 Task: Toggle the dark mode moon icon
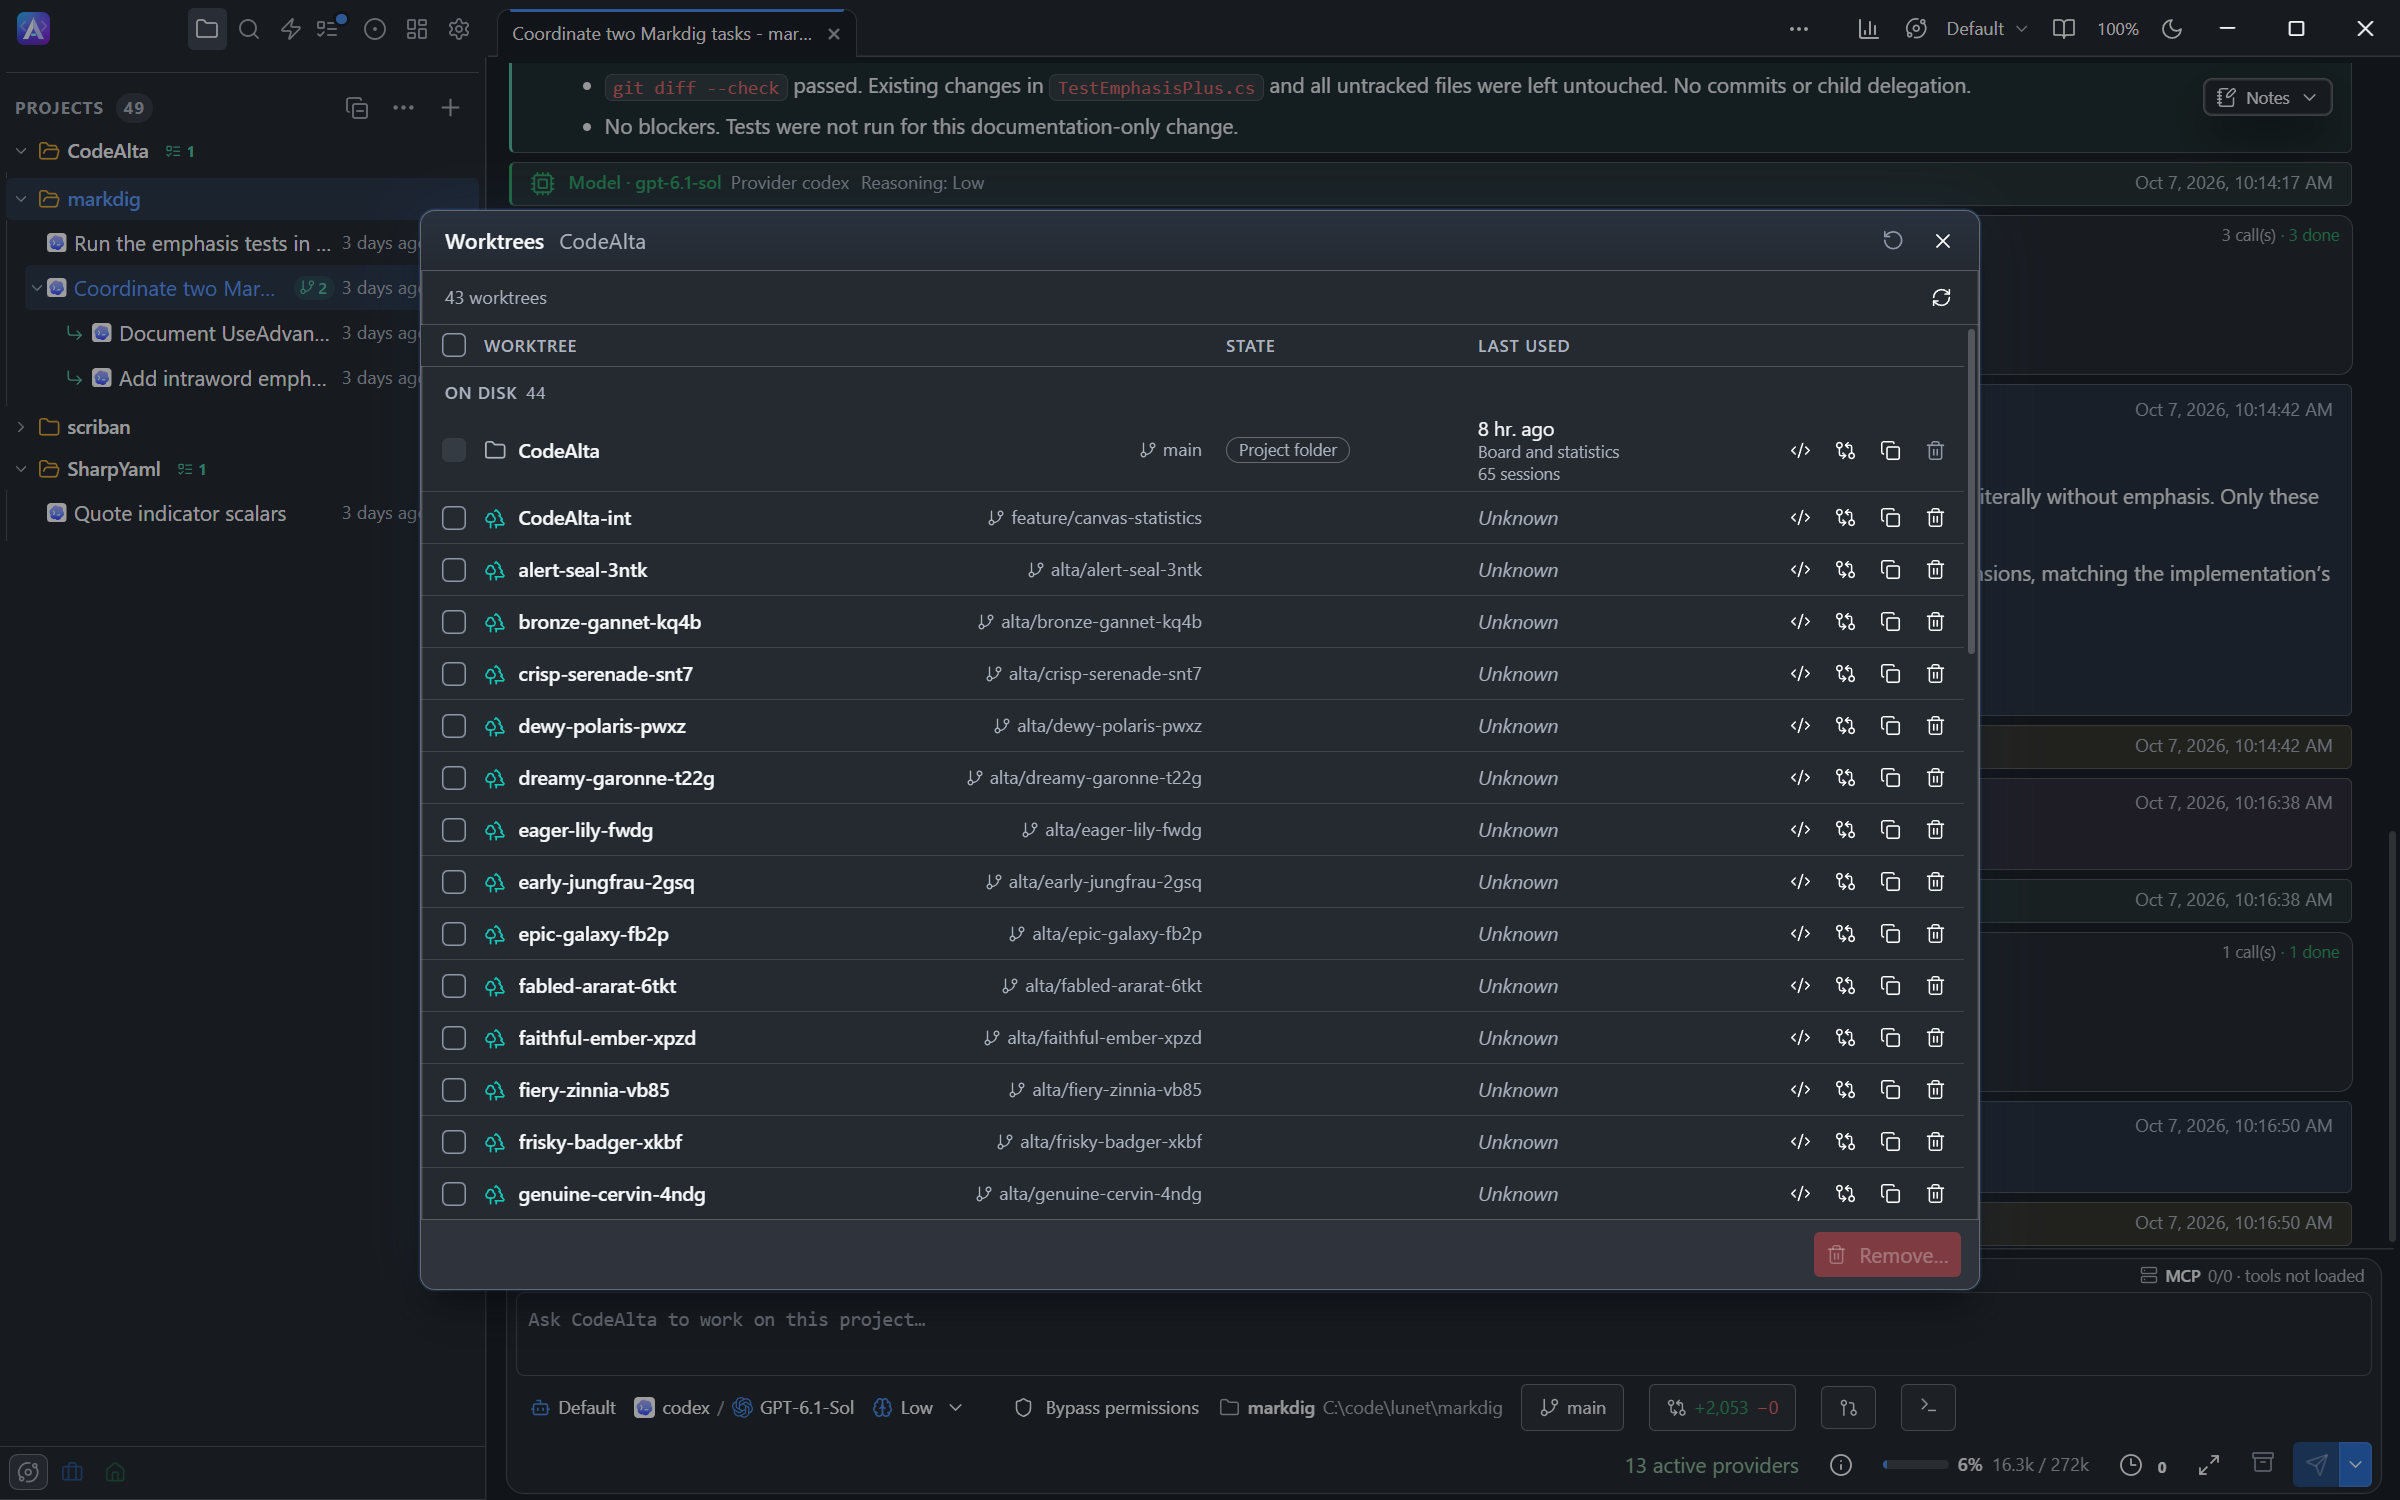[2171, 29]
